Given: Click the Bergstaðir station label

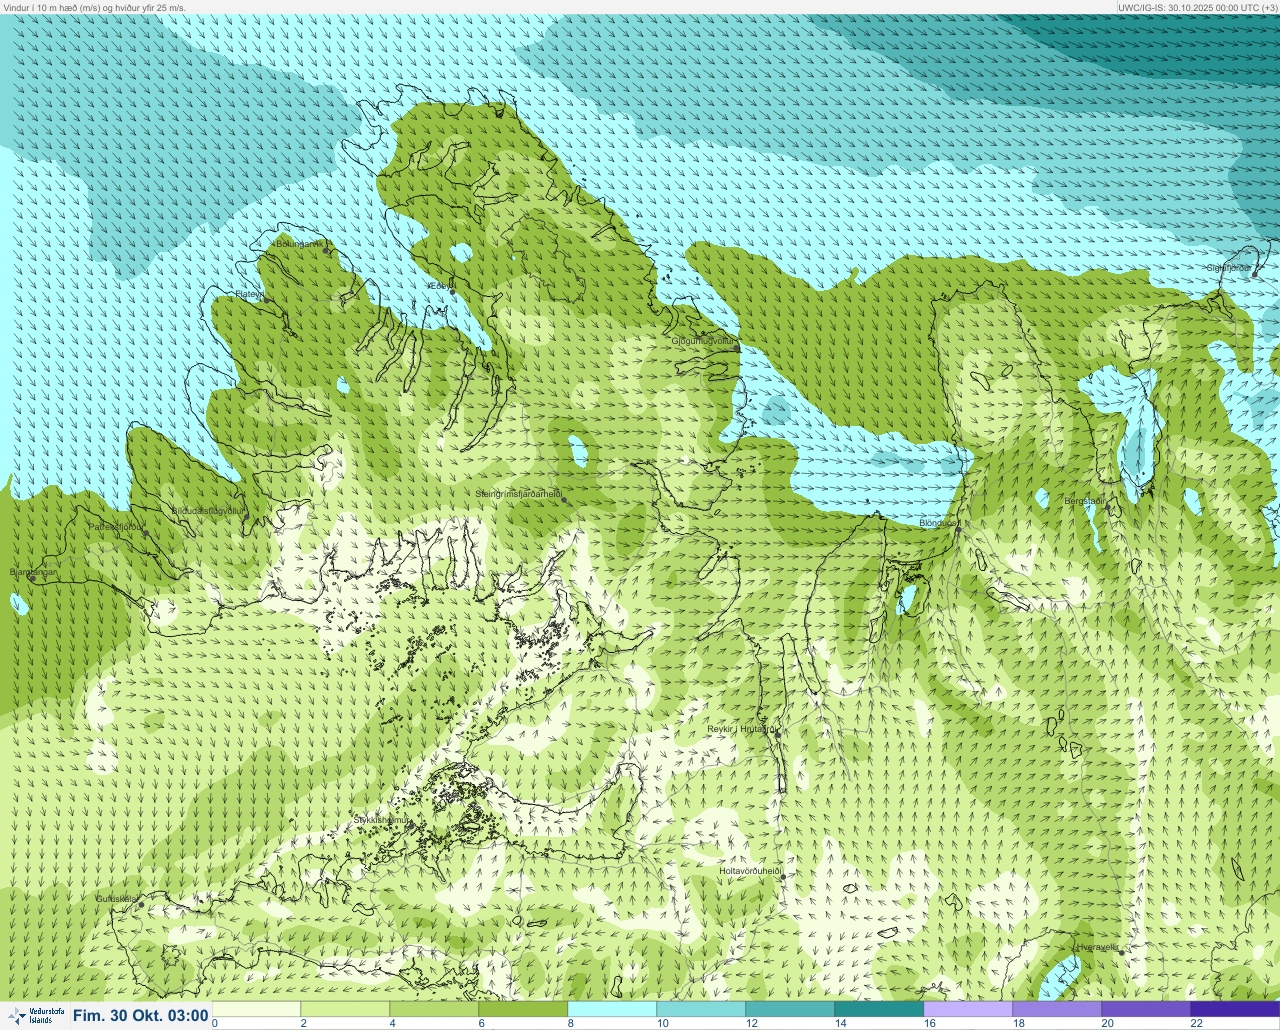Looking at the screenshot, I should tap(1085, 501).
